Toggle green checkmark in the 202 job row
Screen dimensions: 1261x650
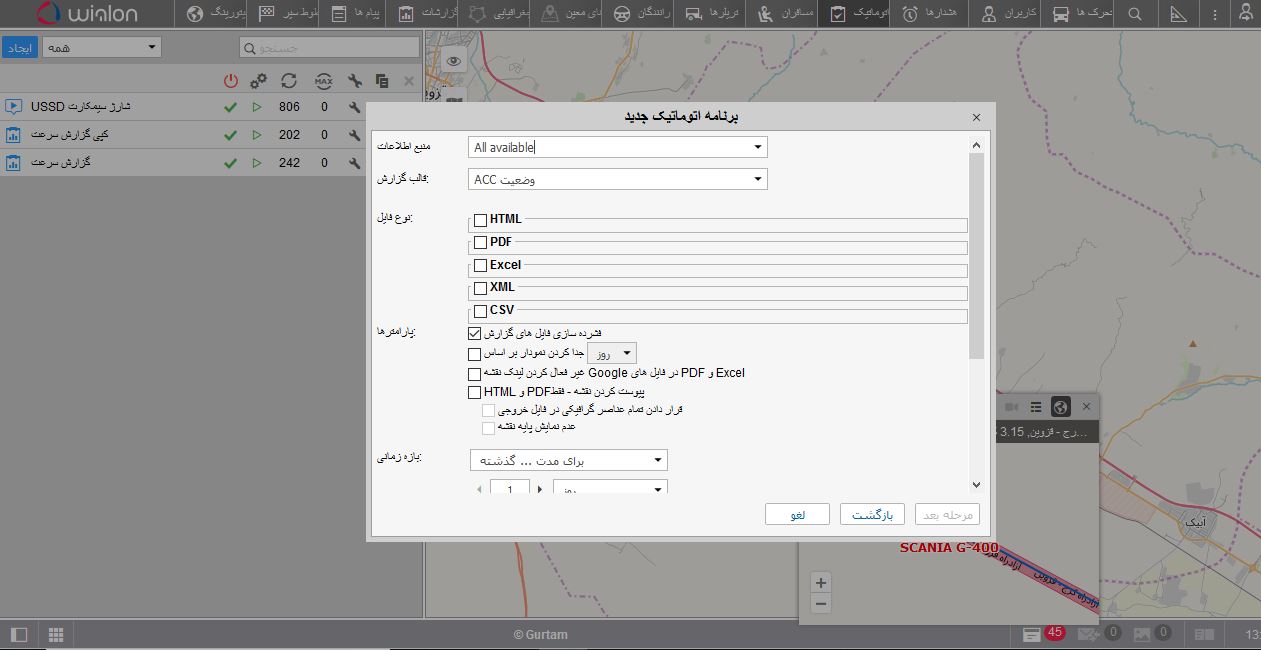pyautogui.click(x=230, y=134)
